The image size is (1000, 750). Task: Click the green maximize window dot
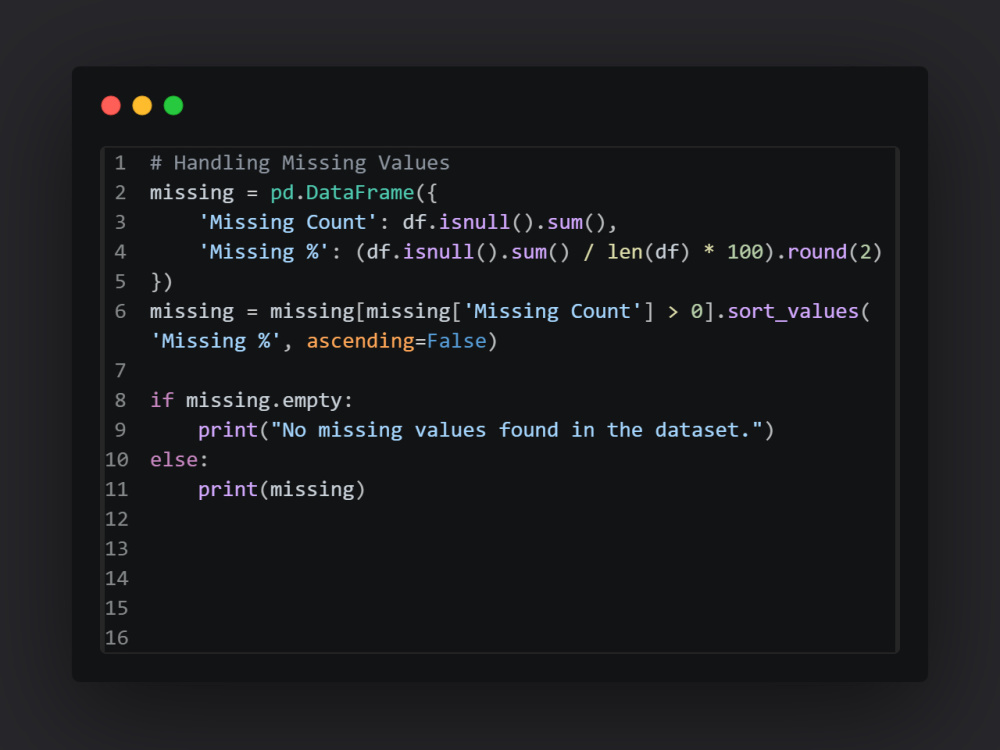coord(173,105)
